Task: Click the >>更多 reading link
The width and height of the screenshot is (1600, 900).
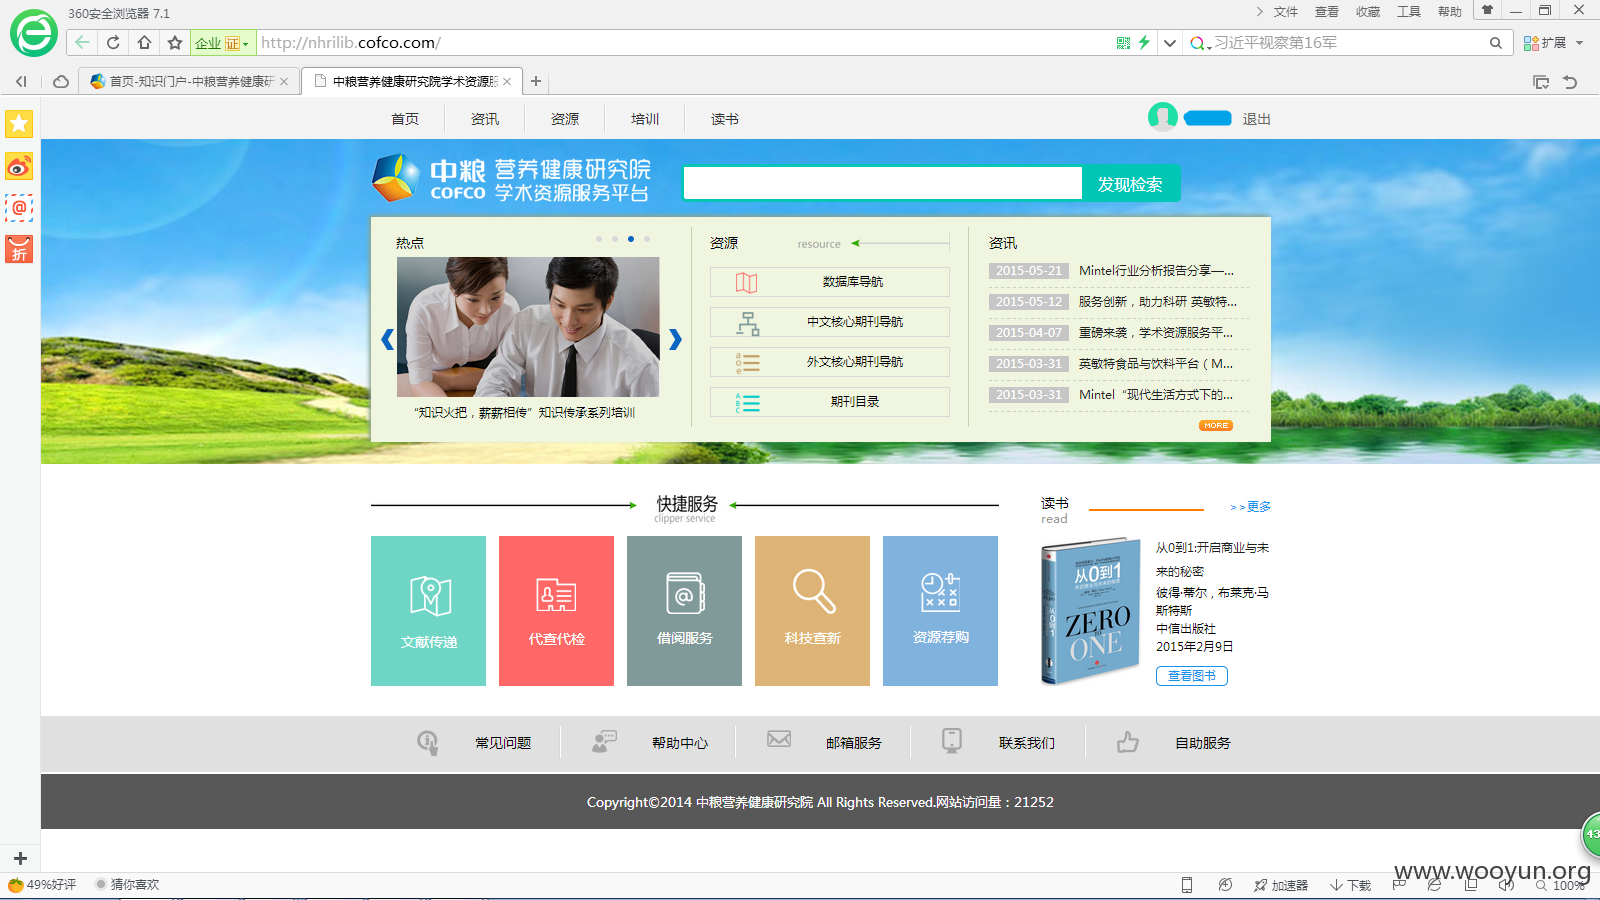Action: pos(1250,507)
